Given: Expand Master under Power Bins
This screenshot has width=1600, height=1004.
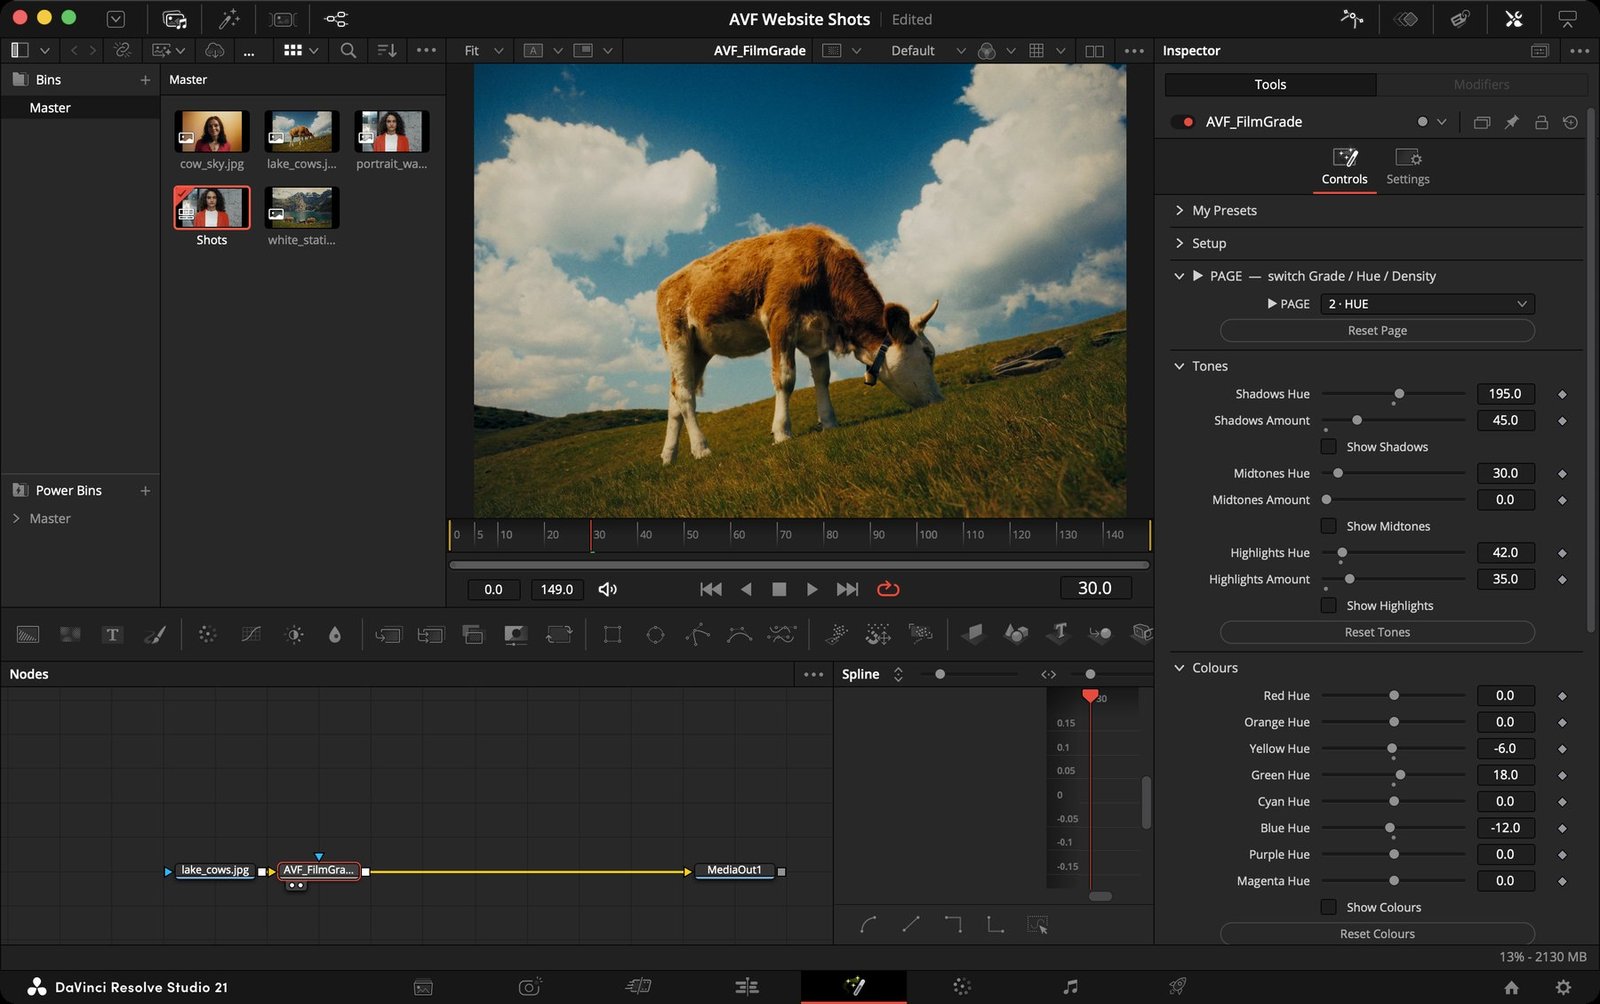Looking at the screenshot, I should tap(16, 518).
